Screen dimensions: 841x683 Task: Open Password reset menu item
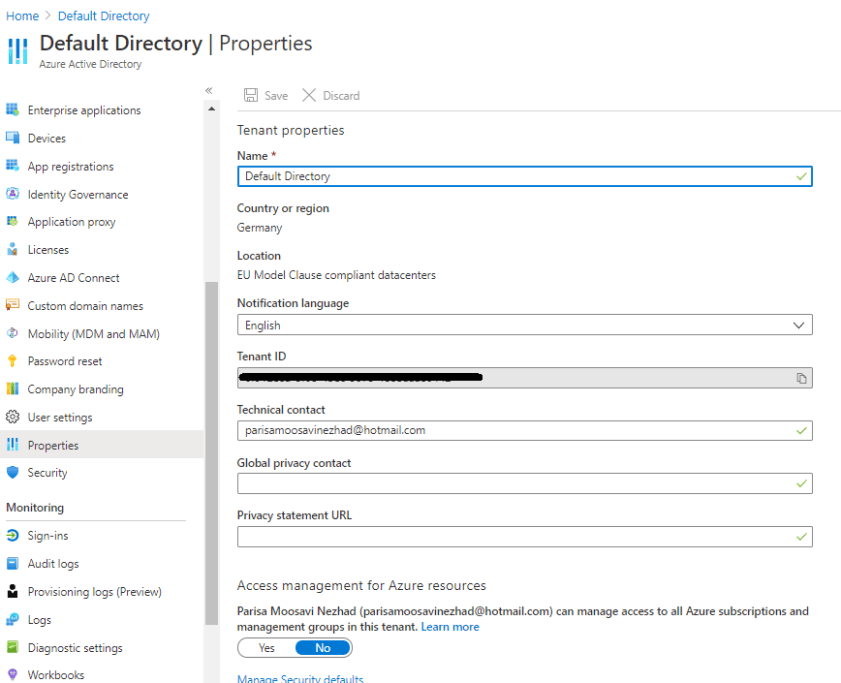click(65, 361)
